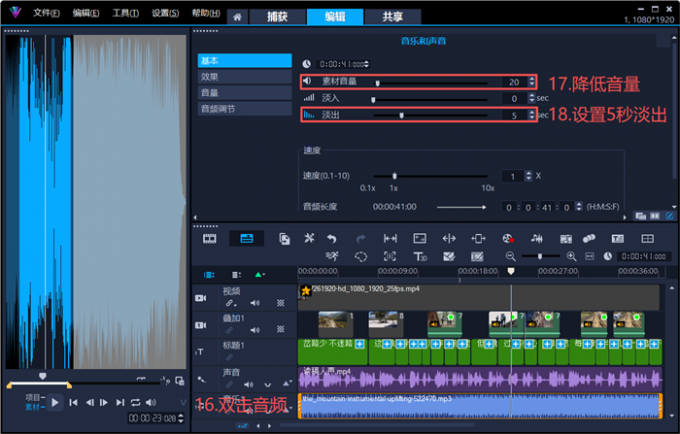Switch to storyboard view

click(209, 238)
